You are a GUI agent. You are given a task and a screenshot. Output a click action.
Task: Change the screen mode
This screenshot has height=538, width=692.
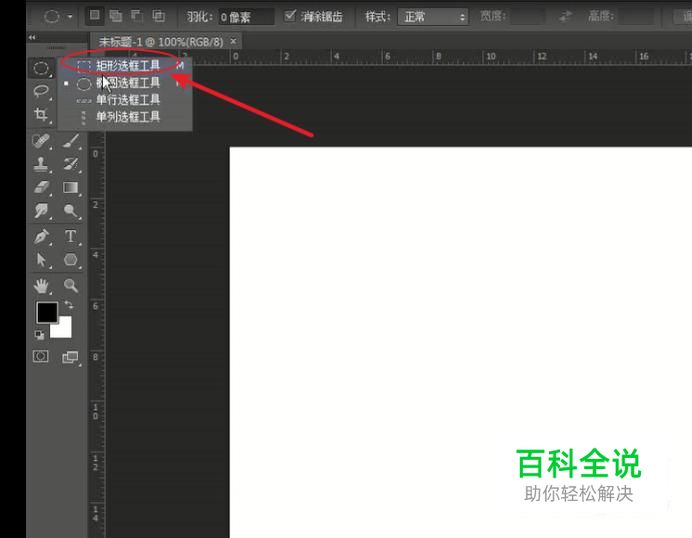click(70, 357)
